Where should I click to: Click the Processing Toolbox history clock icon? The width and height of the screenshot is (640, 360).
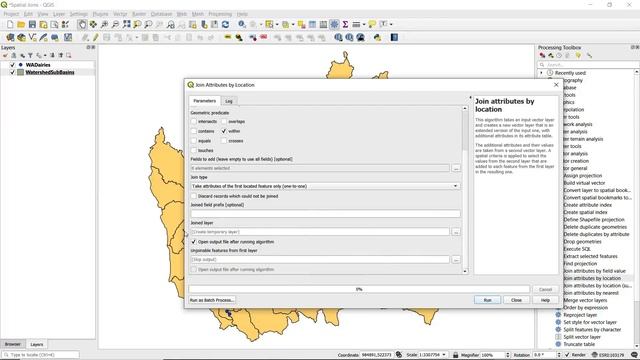click(559, 56)
